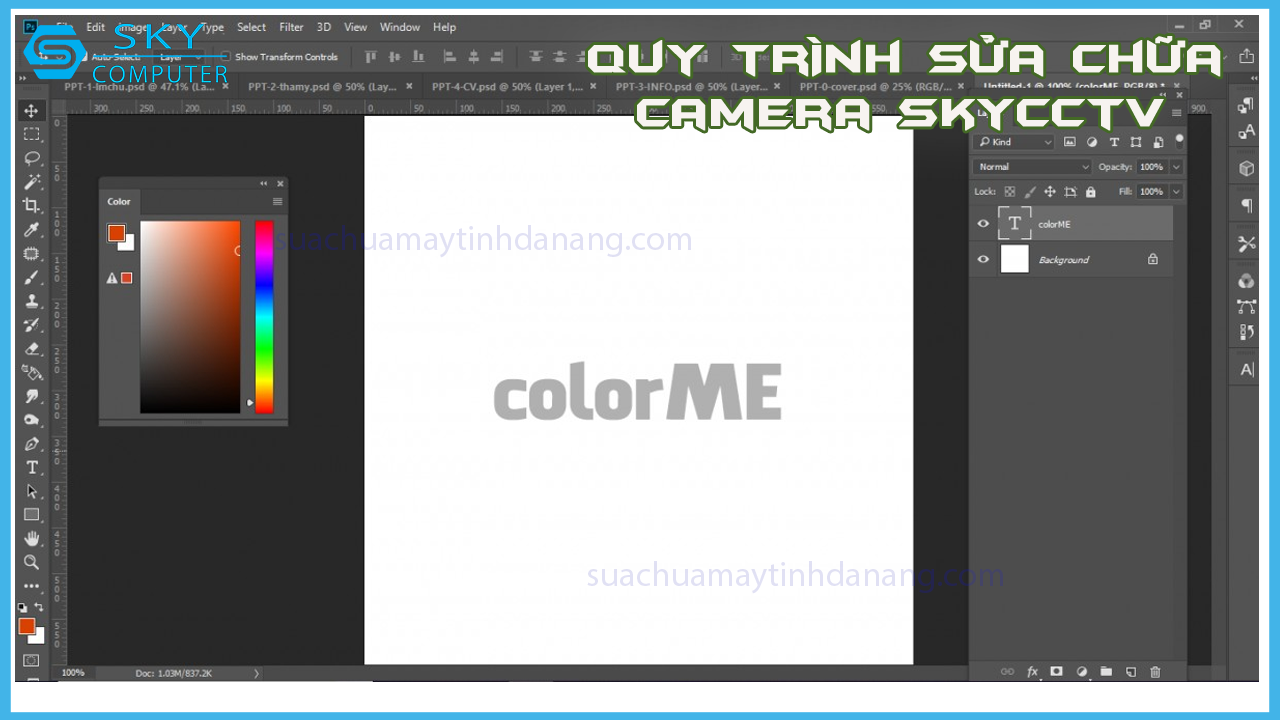Screen dimensions: 1280x720
Task: Expand the layer Opacity dropdown arrow
Action: [1176, 167]
